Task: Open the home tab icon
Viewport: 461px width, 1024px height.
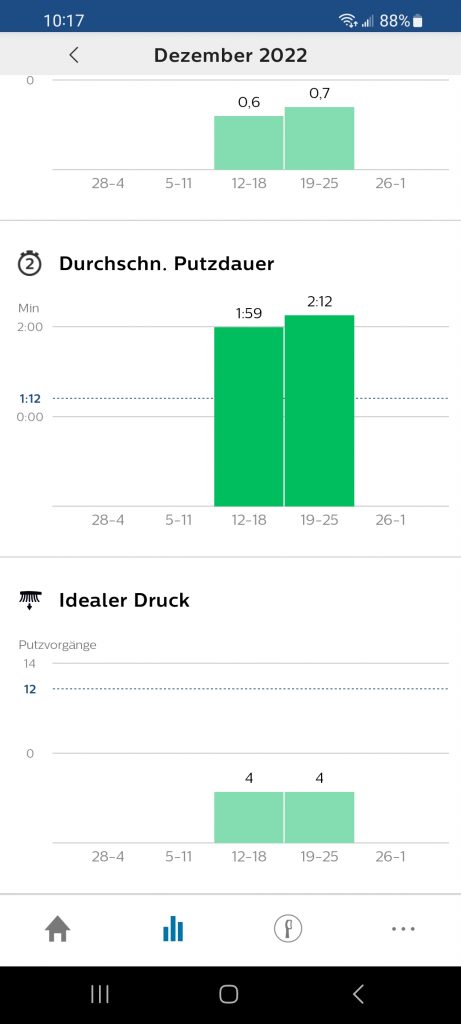Action: [57, 928]
